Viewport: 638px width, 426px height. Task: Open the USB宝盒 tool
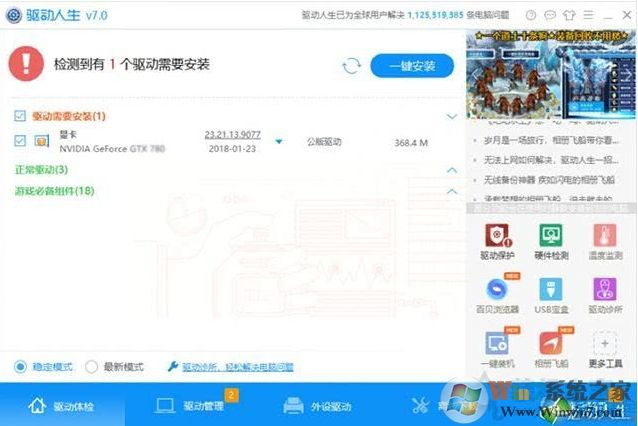[551, 295]
